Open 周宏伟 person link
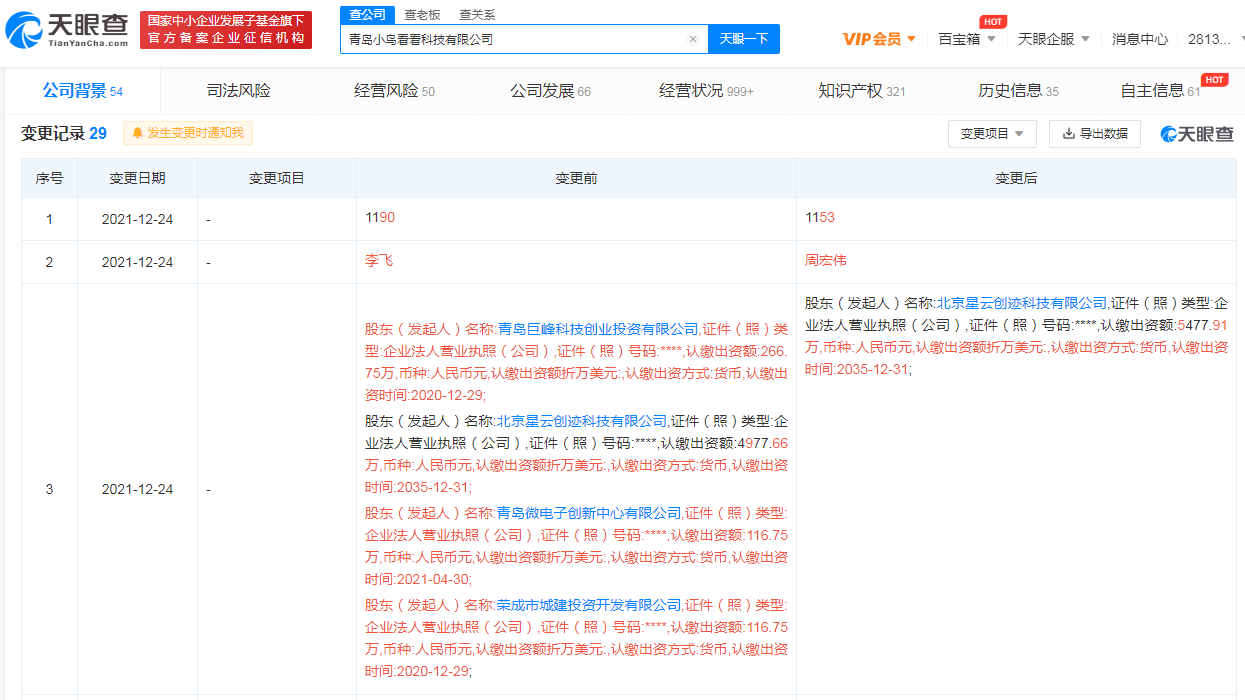The height and width of the screenshot is (700, 1245). (x=825, y=260)
